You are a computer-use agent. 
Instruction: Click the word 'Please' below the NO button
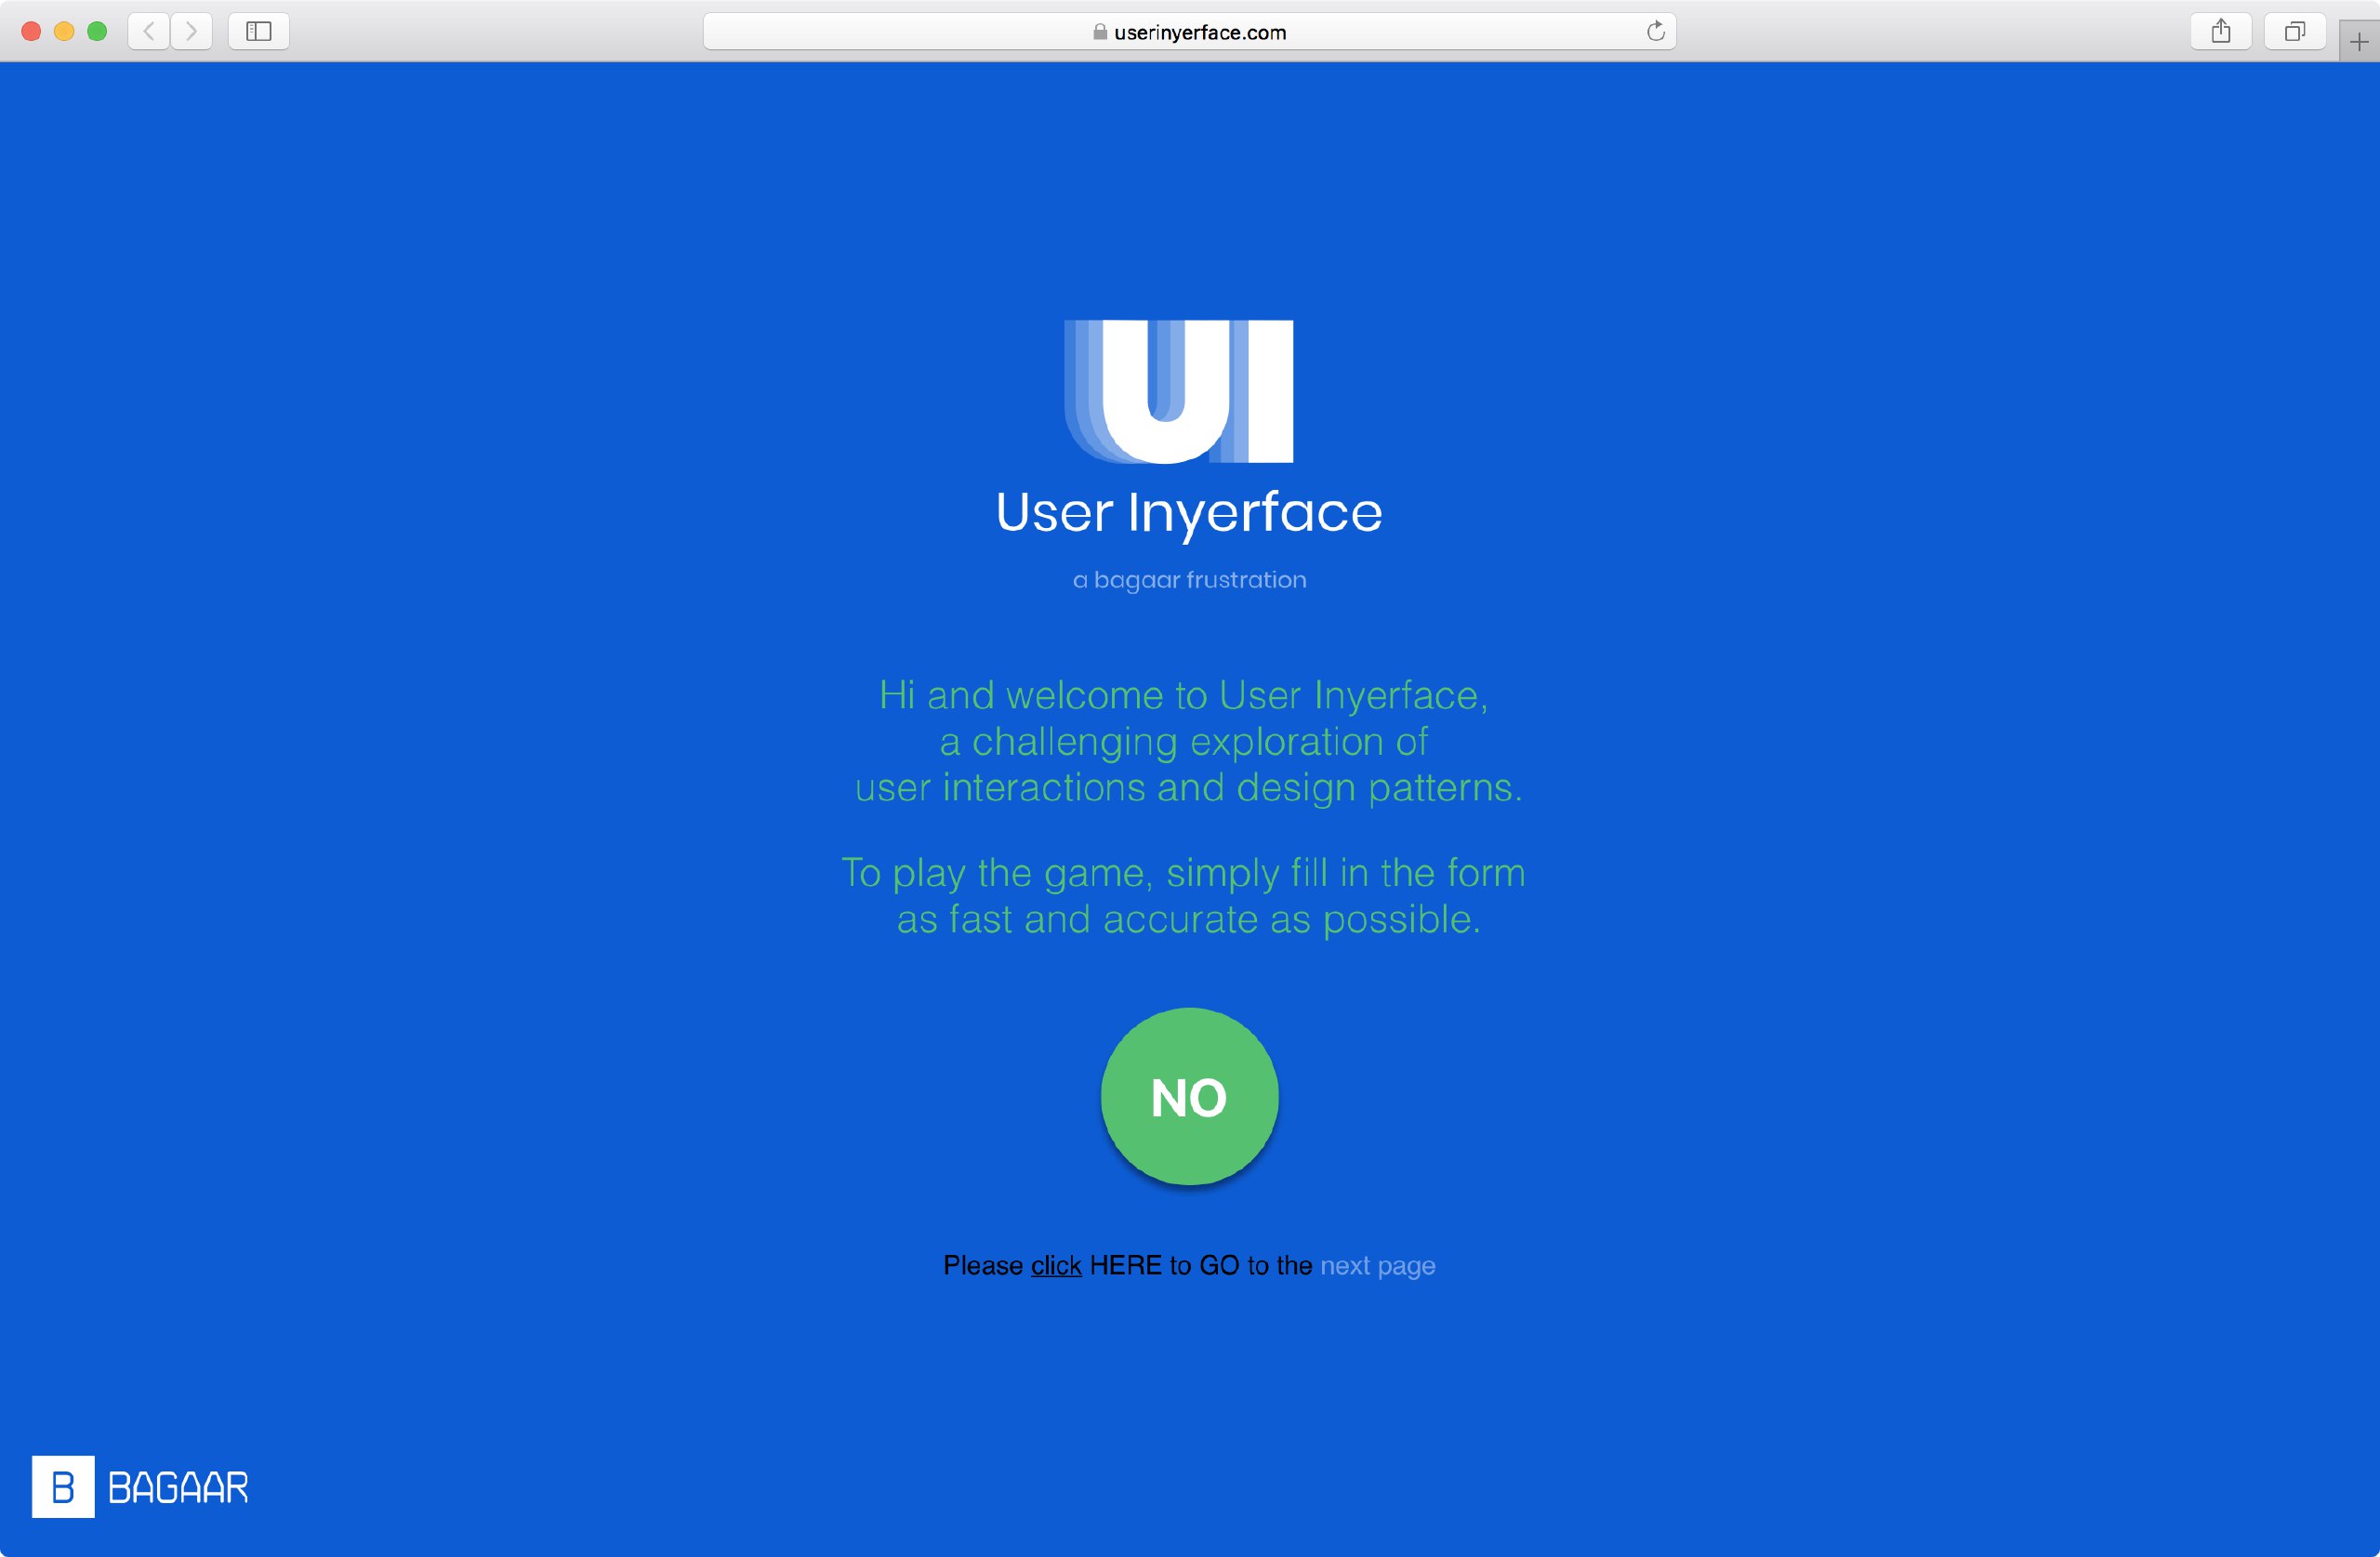pyautogui.click(x=983, y=1265)
